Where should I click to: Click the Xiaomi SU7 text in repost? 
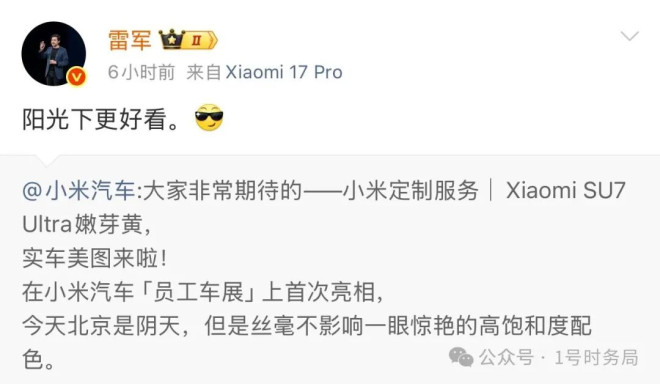566,190
